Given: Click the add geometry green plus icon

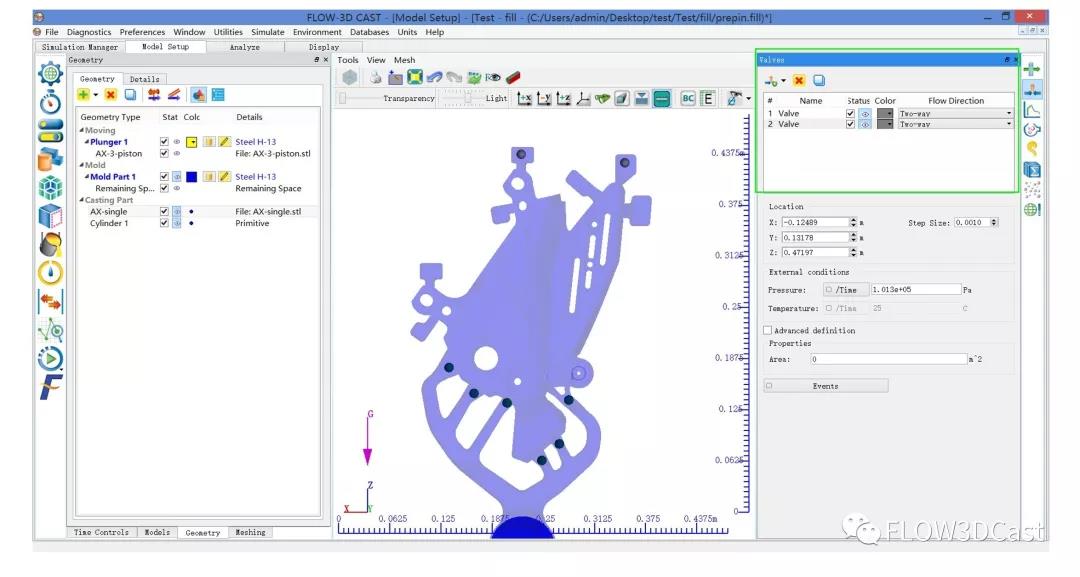Looking at the screenshot, I should pyautogui.click(x=84, y=95).
